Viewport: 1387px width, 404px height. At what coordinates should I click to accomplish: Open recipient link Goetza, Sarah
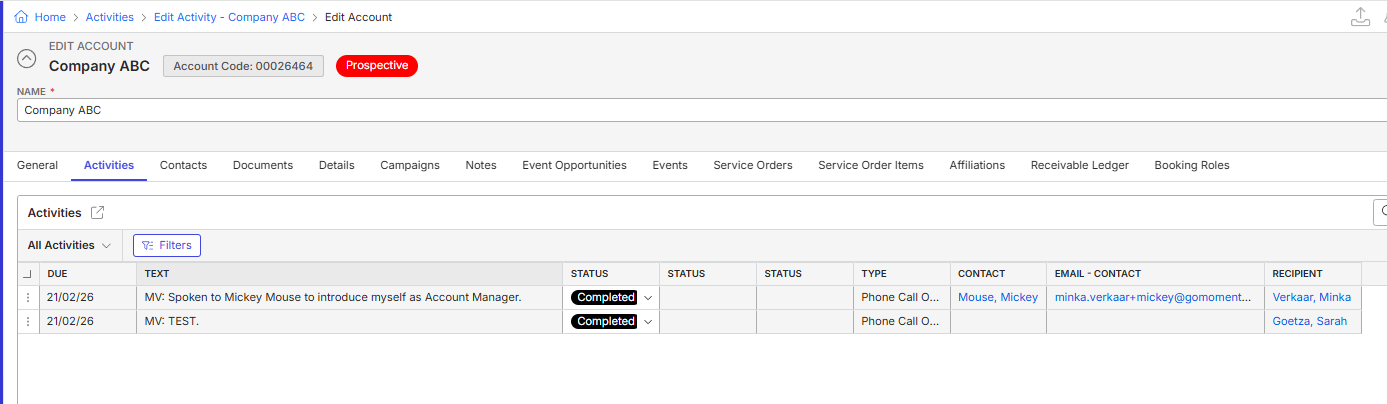1309,321
